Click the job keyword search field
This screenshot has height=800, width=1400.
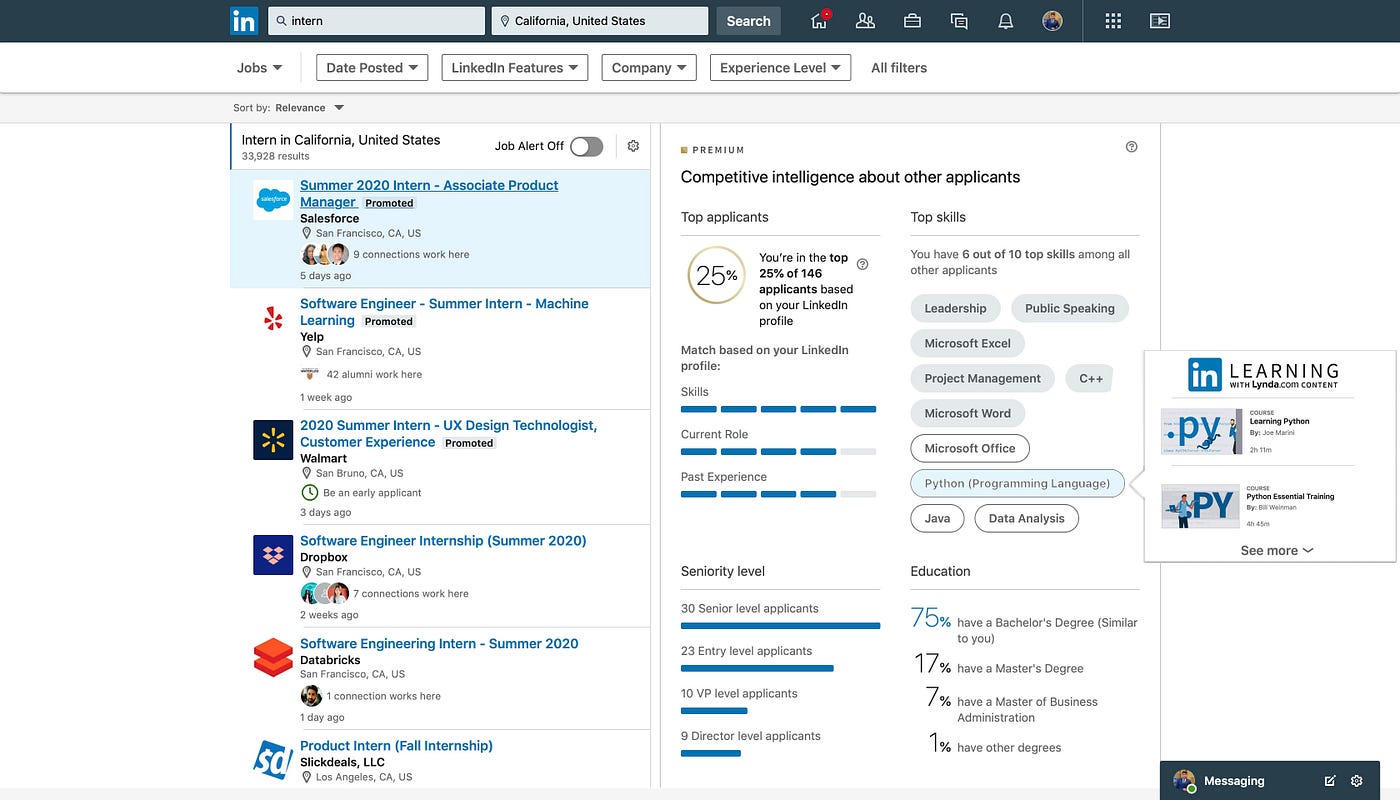pyautogui.click(x=376, y=21)
